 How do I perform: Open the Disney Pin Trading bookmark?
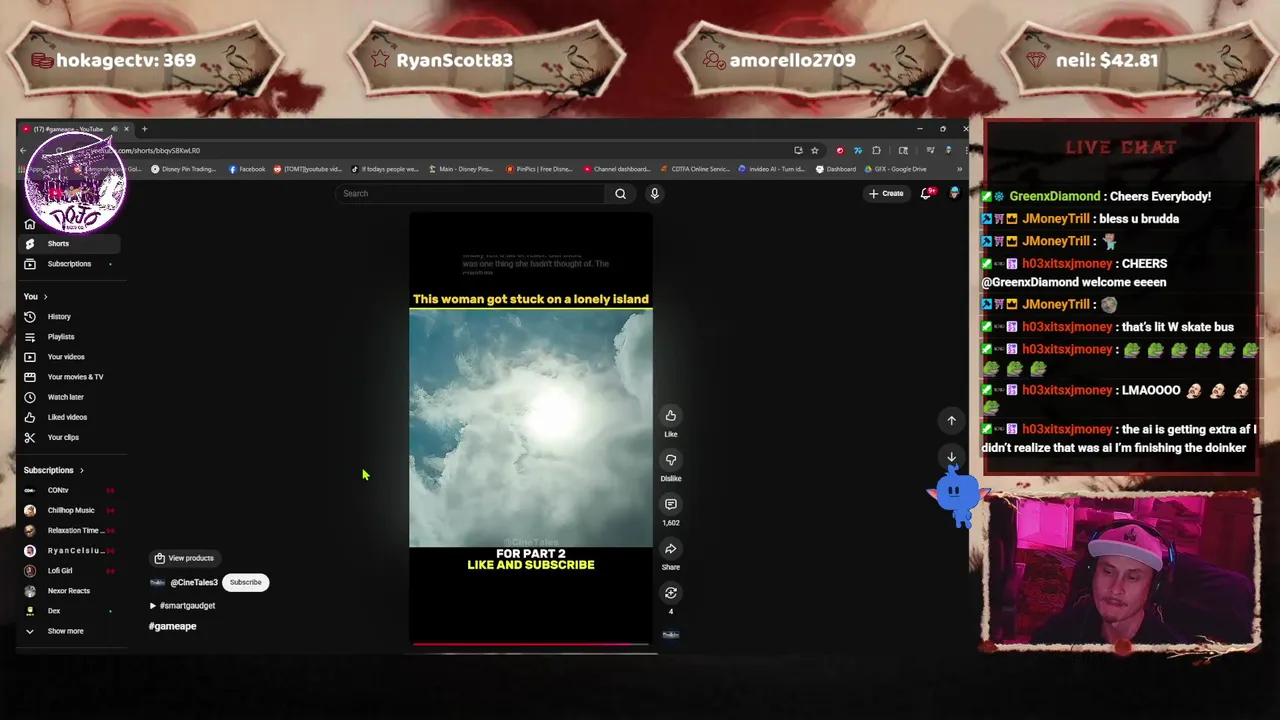click(183, 169)
